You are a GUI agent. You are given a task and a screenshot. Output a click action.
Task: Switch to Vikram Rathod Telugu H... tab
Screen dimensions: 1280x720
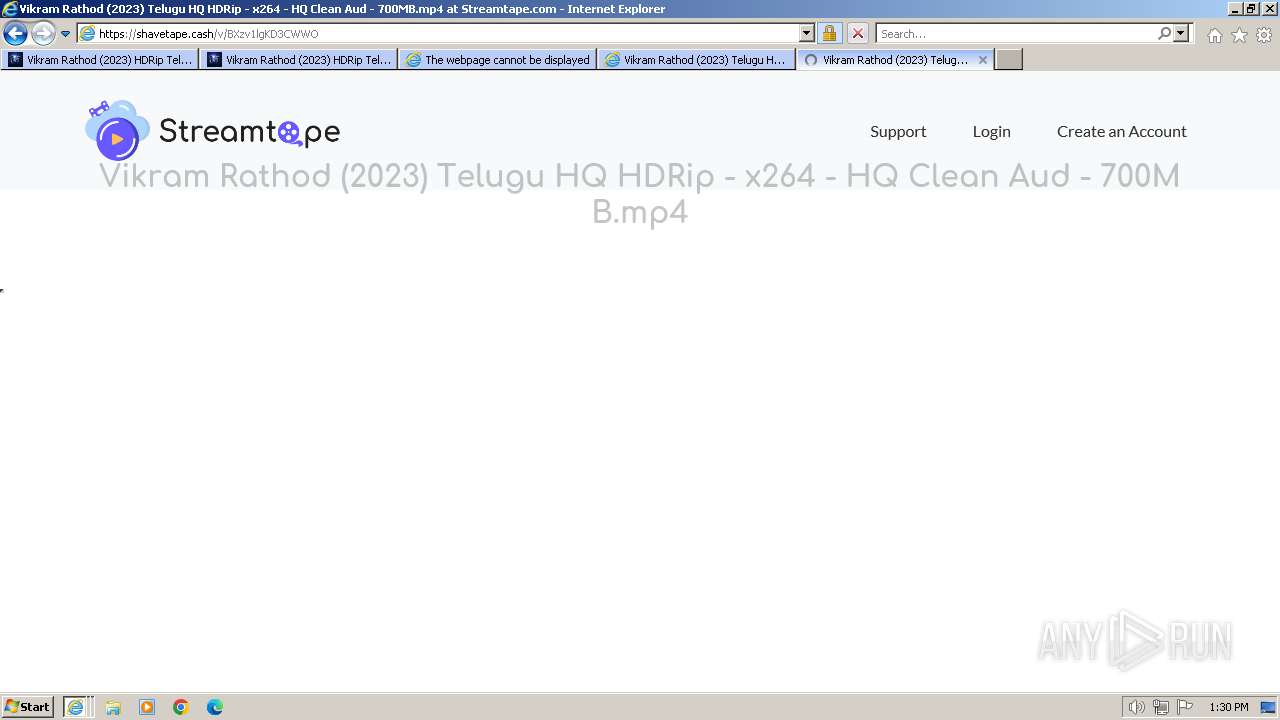pos(696,60)
